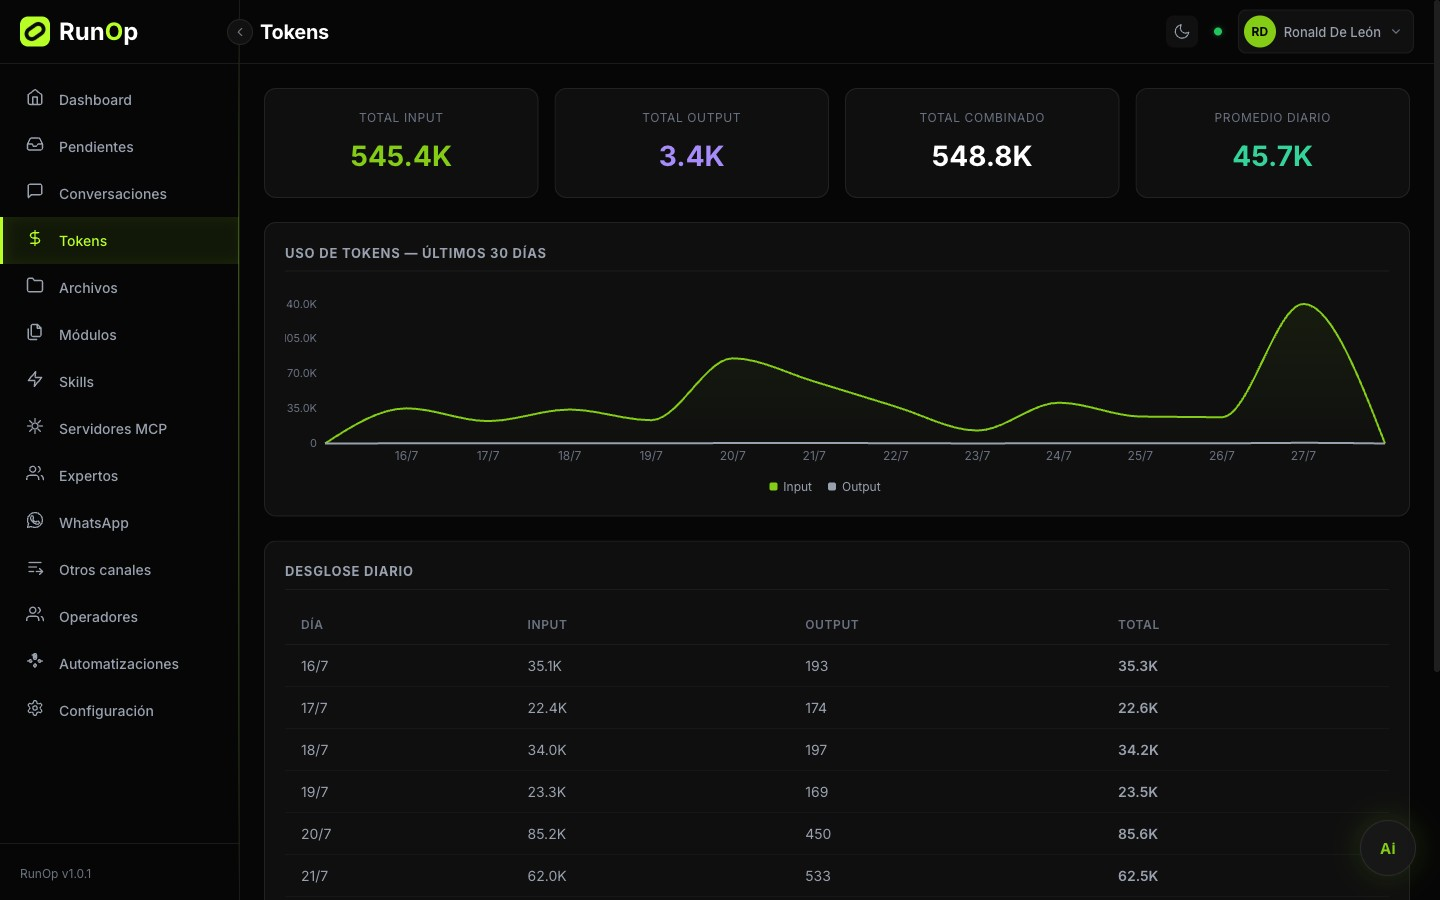Collapse the sidebar with the chevron
This screenshot has height=900, width=1440.
point(240,32)
